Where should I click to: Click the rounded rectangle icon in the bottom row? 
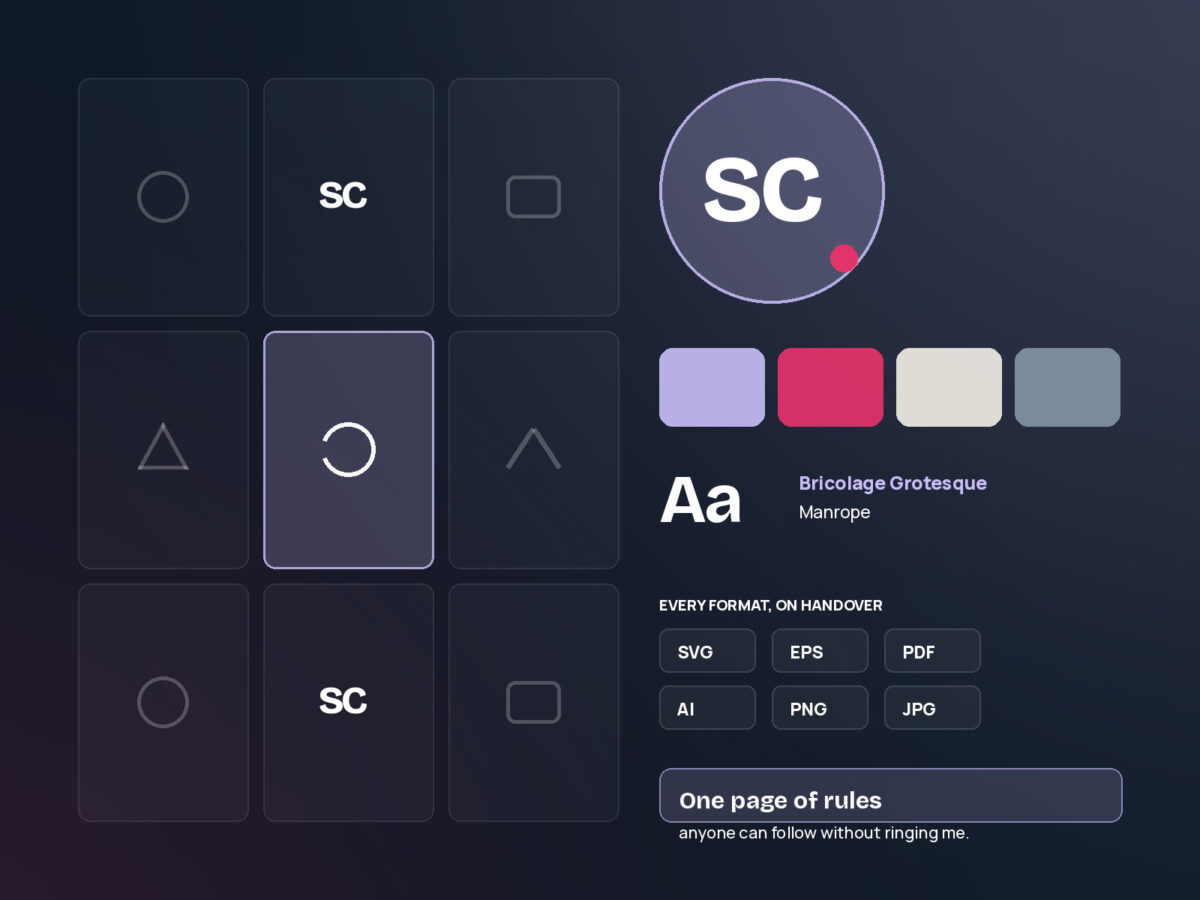[533, 702]
